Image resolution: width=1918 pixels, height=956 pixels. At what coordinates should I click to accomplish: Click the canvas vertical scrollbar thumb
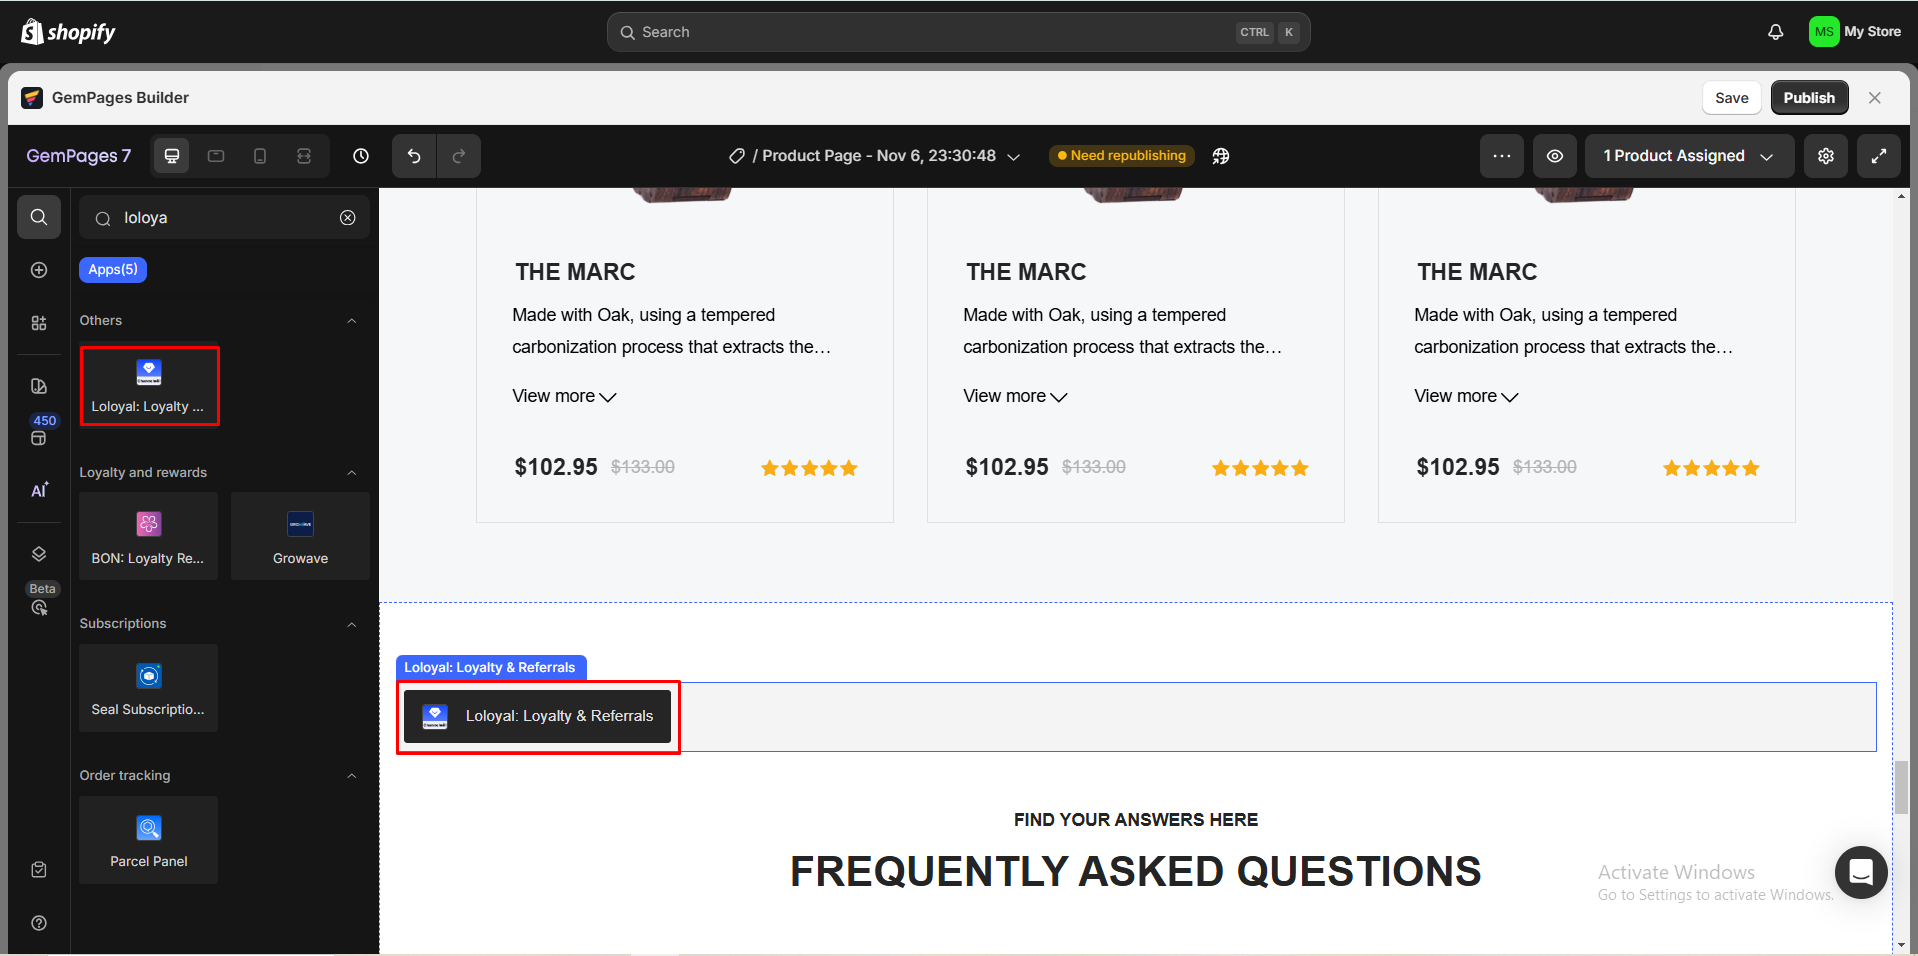pyautogui.click(x=1900, y=787)
